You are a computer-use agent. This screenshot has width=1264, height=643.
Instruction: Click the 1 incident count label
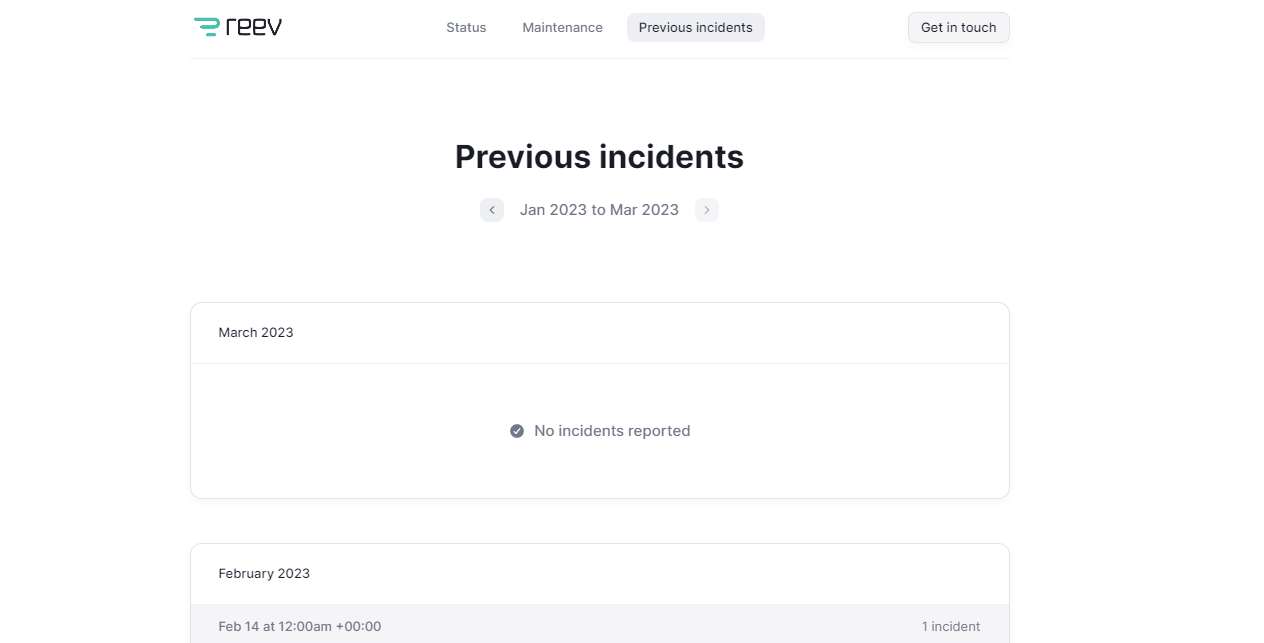[950, 627]
